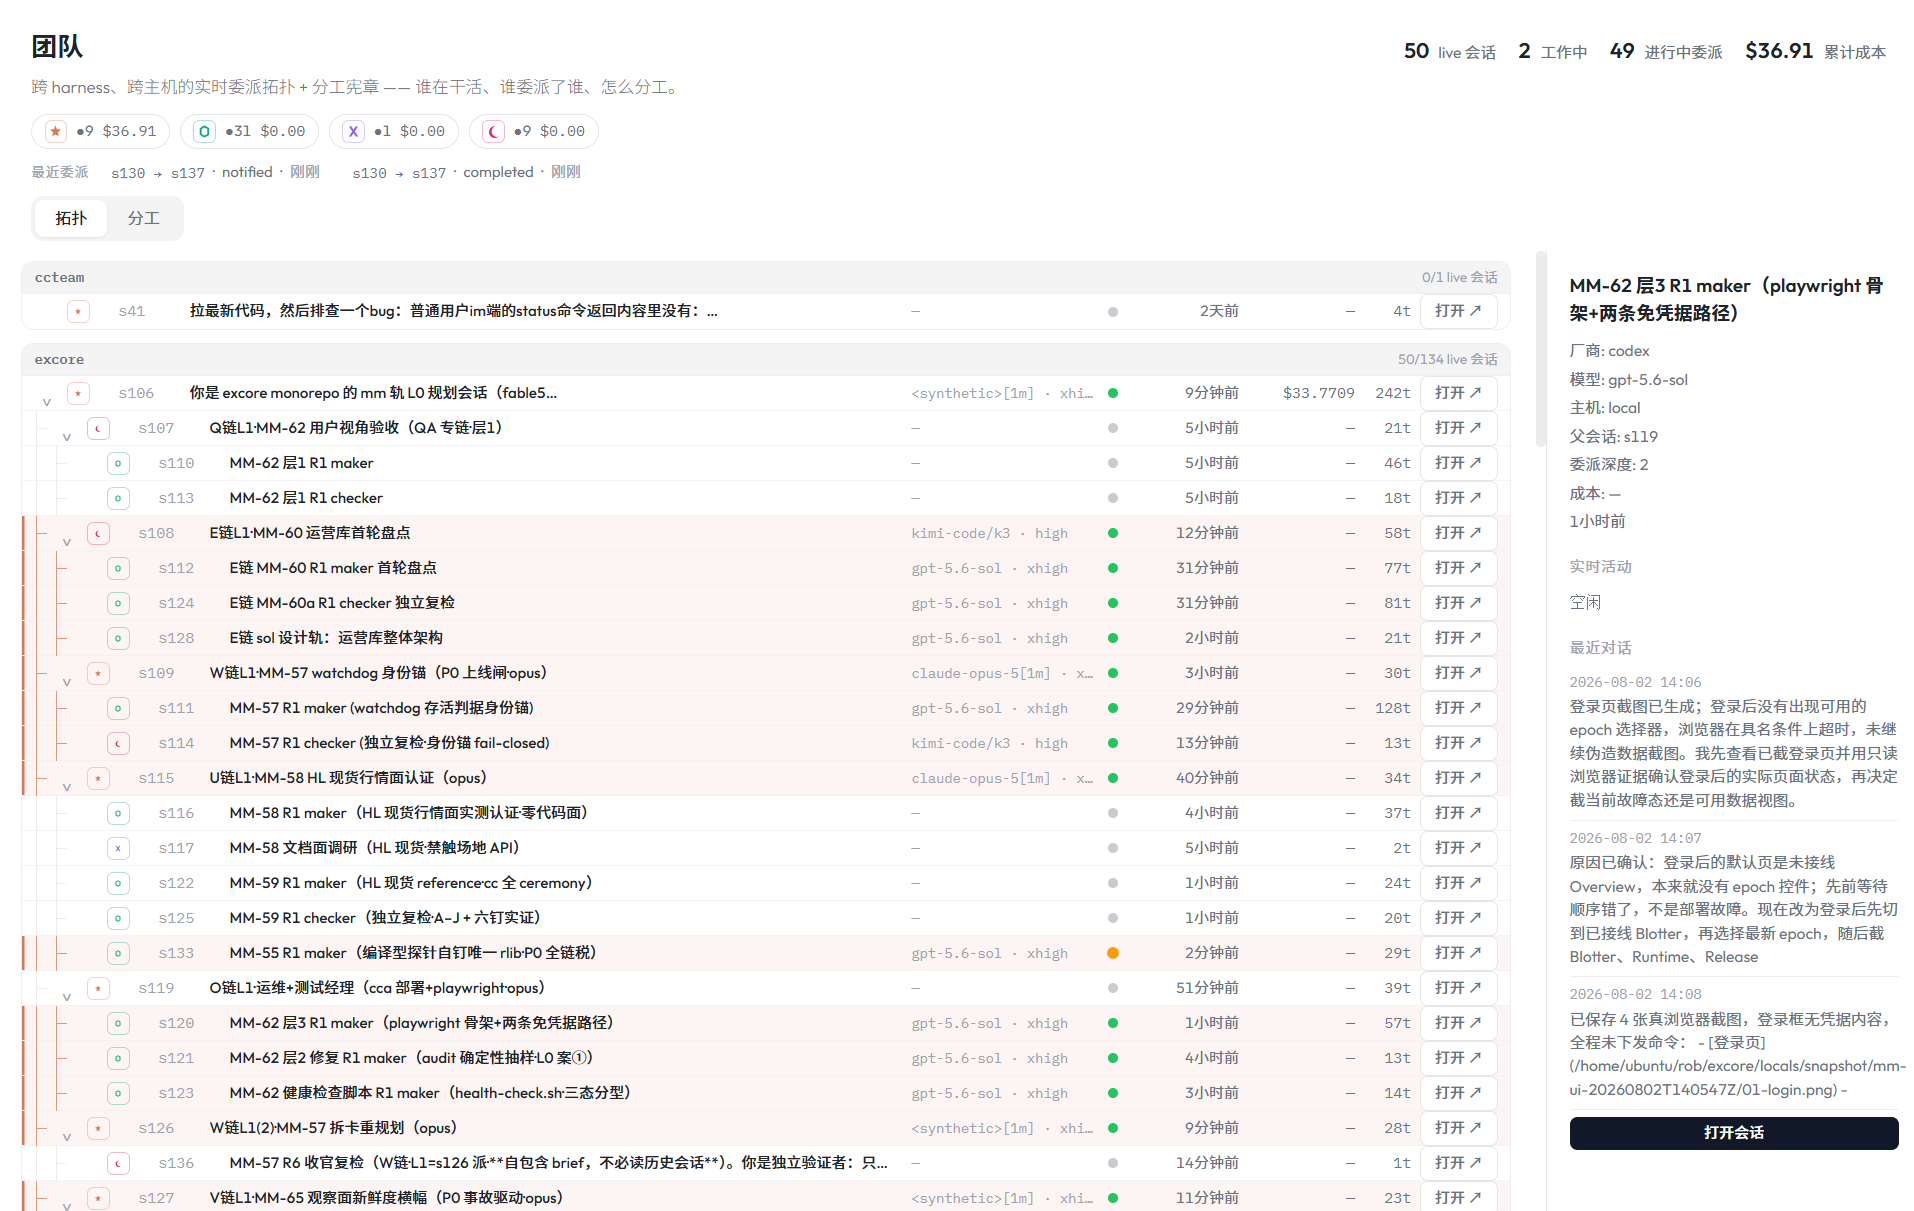Open session s120 with 打开 button

point(1458,1023)
